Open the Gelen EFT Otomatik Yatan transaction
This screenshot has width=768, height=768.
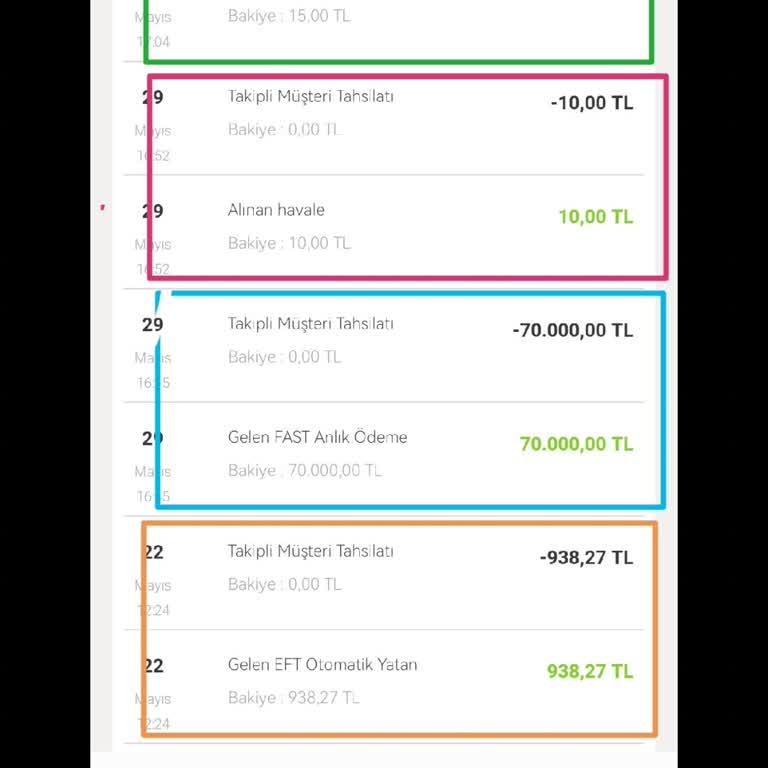tap(322, 664)
